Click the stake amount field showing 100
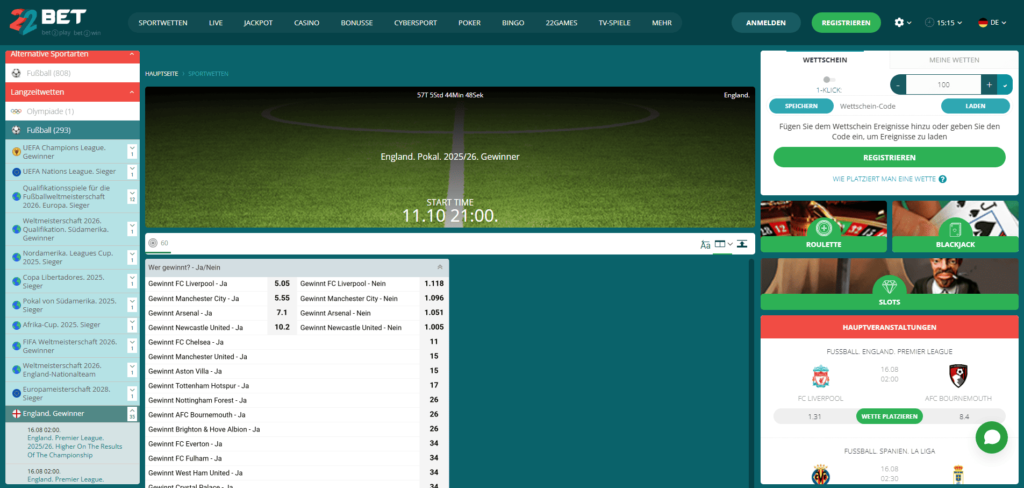This screenshot has height=488, width=1024. (944, 85)
